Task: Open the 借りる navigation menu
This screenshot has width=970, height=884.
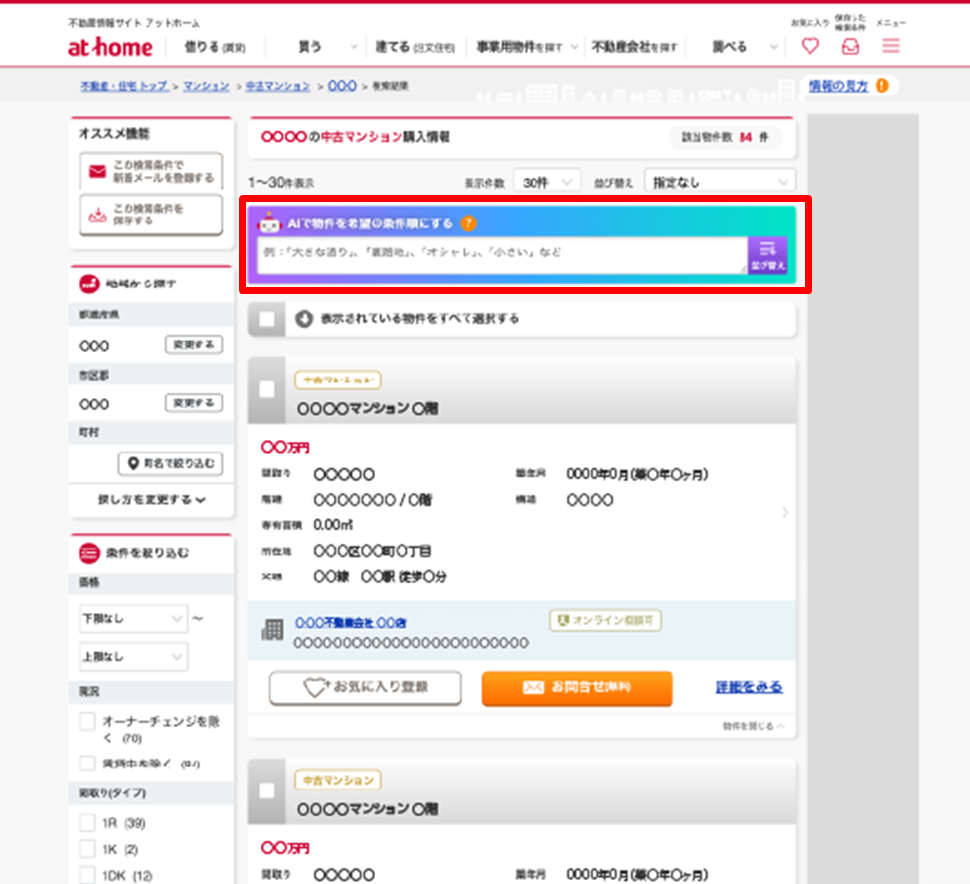Action: [x=214, y=47]
